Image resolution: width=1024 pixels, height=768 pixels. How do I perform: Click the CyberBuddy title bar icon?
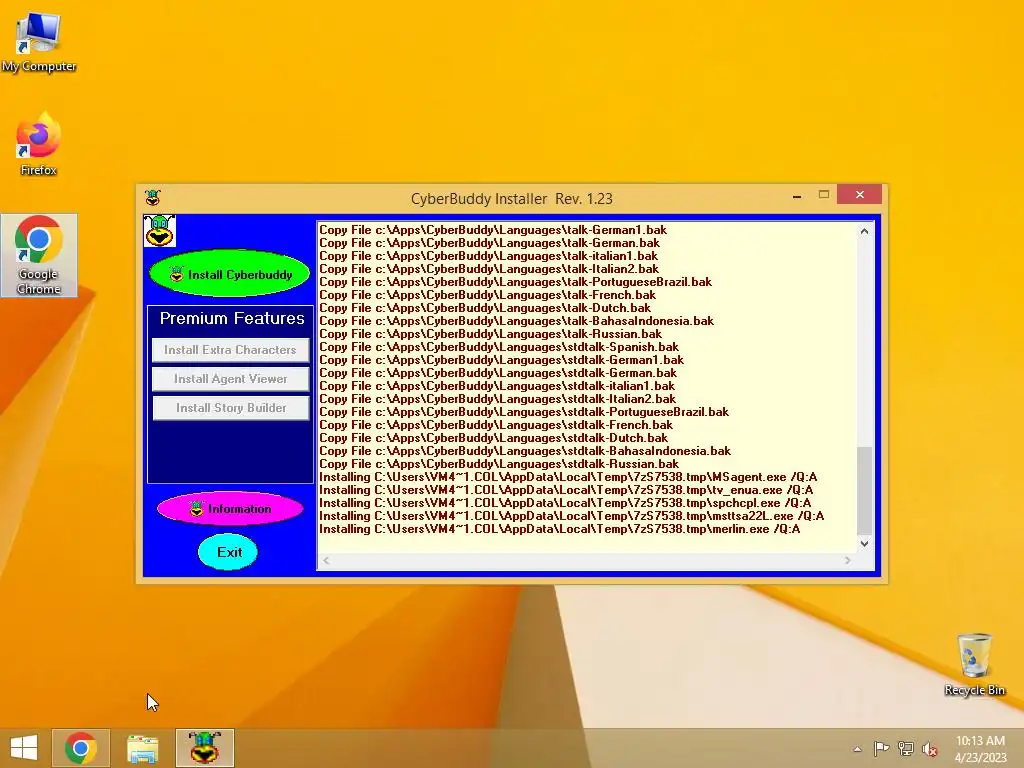(x=153, y=197)
